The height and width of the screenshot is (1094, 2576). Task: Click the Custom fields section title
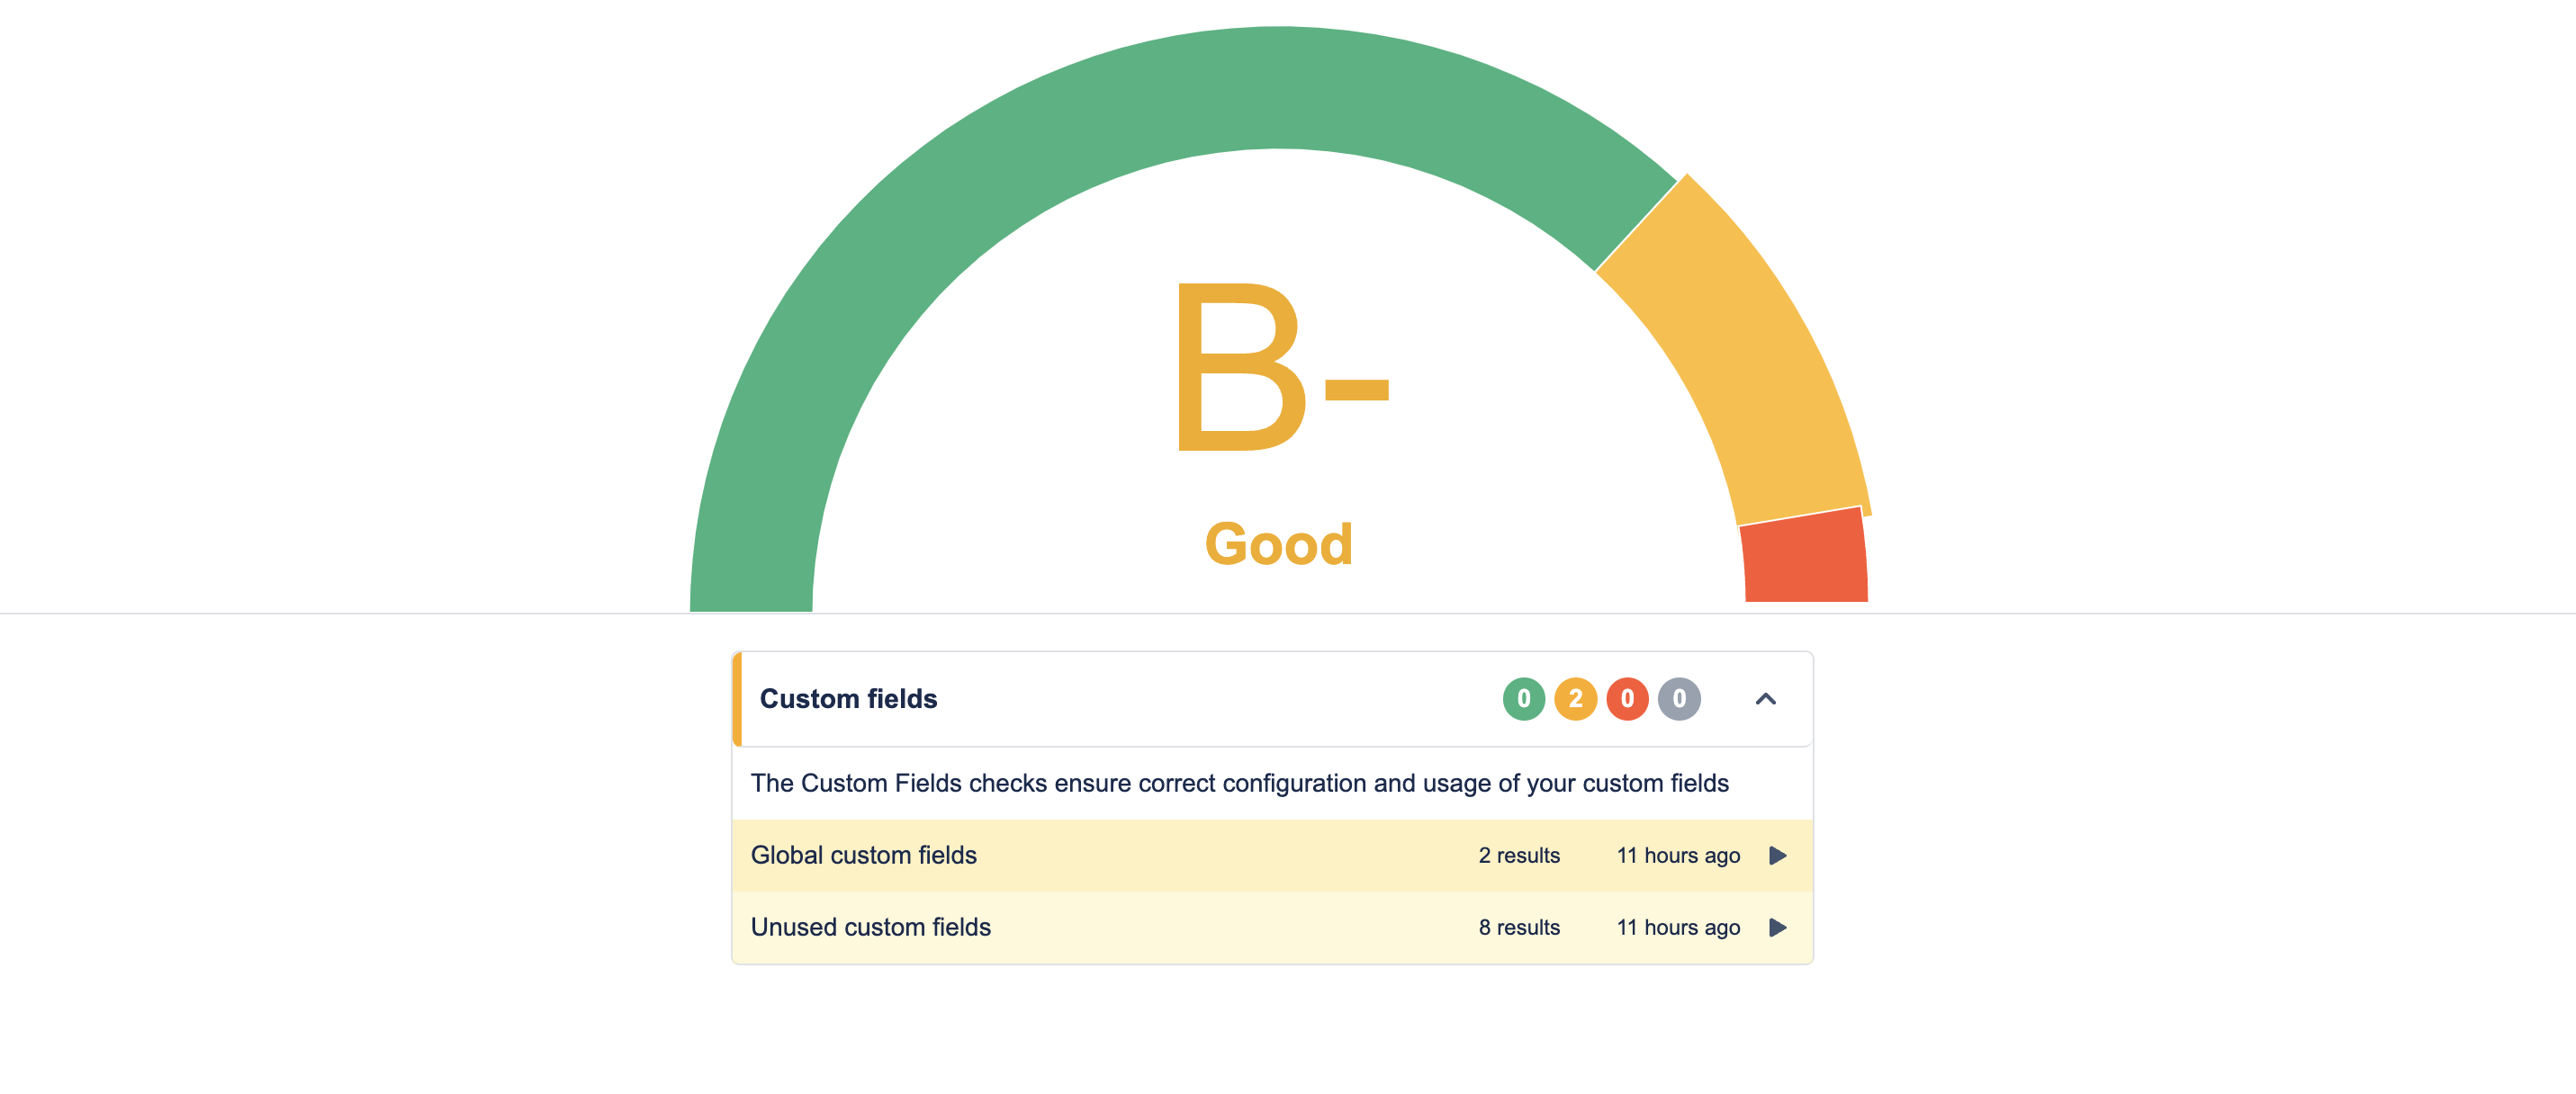point(848,698)
